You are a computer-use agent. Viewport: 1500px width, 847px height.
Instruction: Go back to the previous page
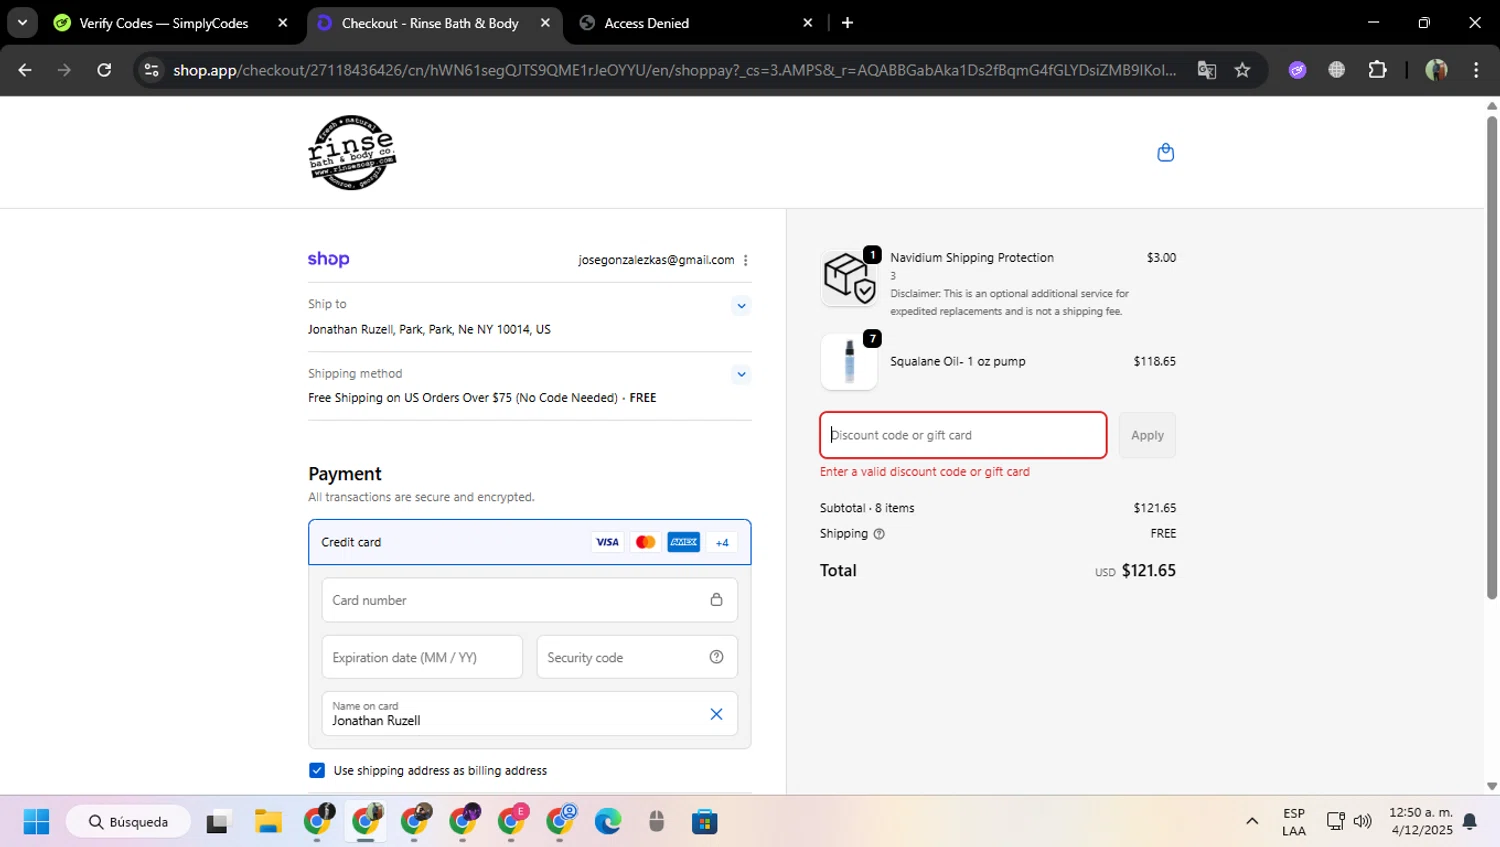[x=25, y=70]
